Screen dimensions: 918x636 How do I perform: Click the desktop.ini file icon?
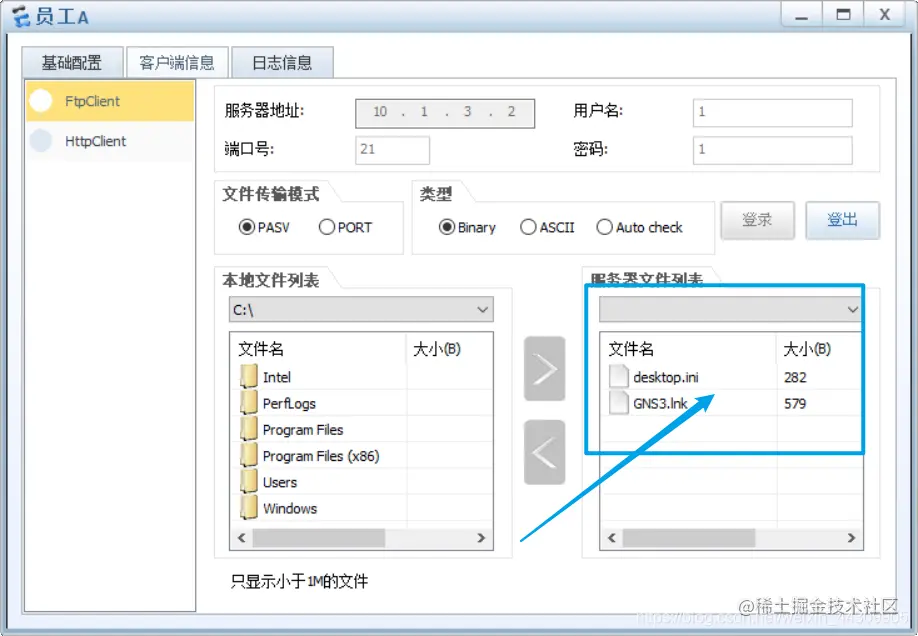click(x=618, y=377)
